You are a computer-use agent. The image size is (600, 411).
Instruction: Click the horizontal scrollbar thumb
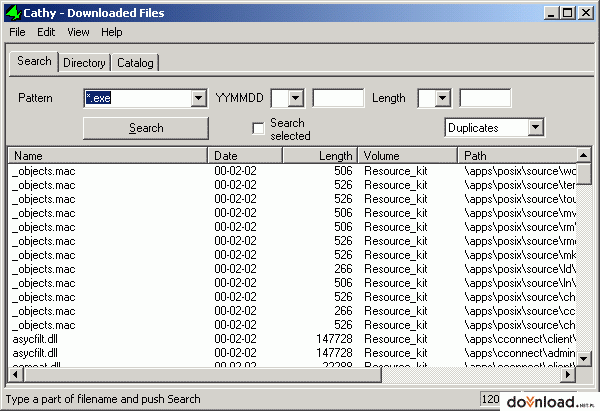click(x=203, y=374)
